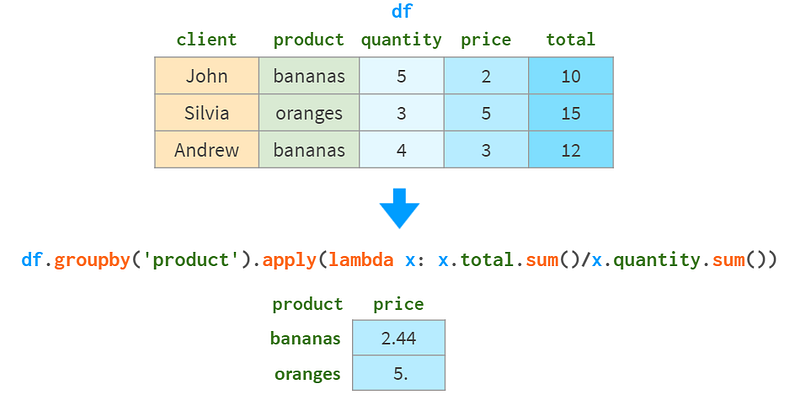Click the total value 10 cell
Screen dimensions: 800x395
pyautogui.click(x=571, y=76)
